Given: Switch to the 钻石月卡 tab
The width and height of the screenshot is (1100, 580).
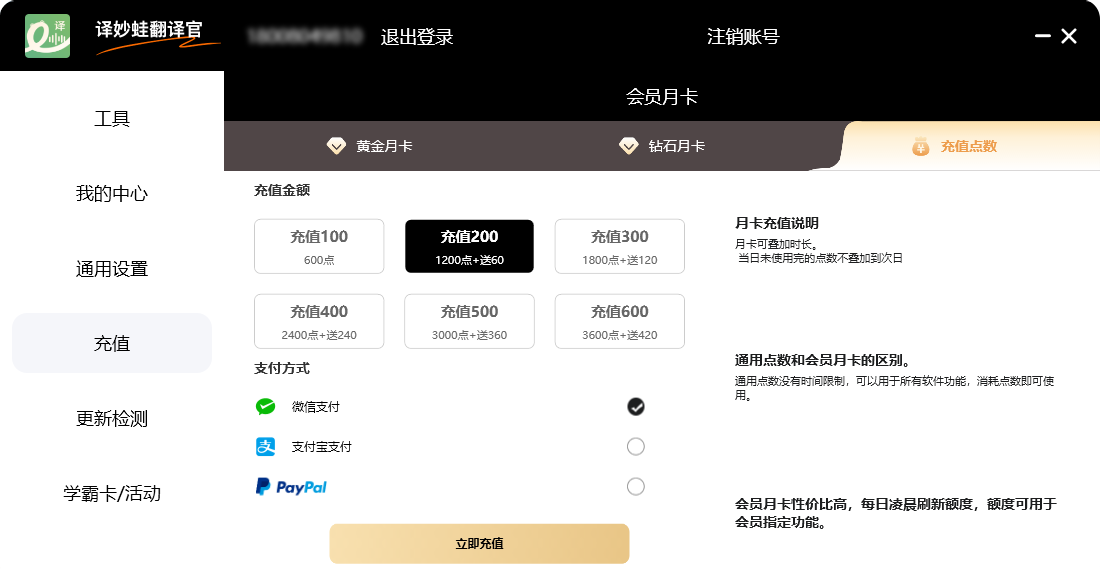Looking at the screenshot, I should (x=662, y=146).
